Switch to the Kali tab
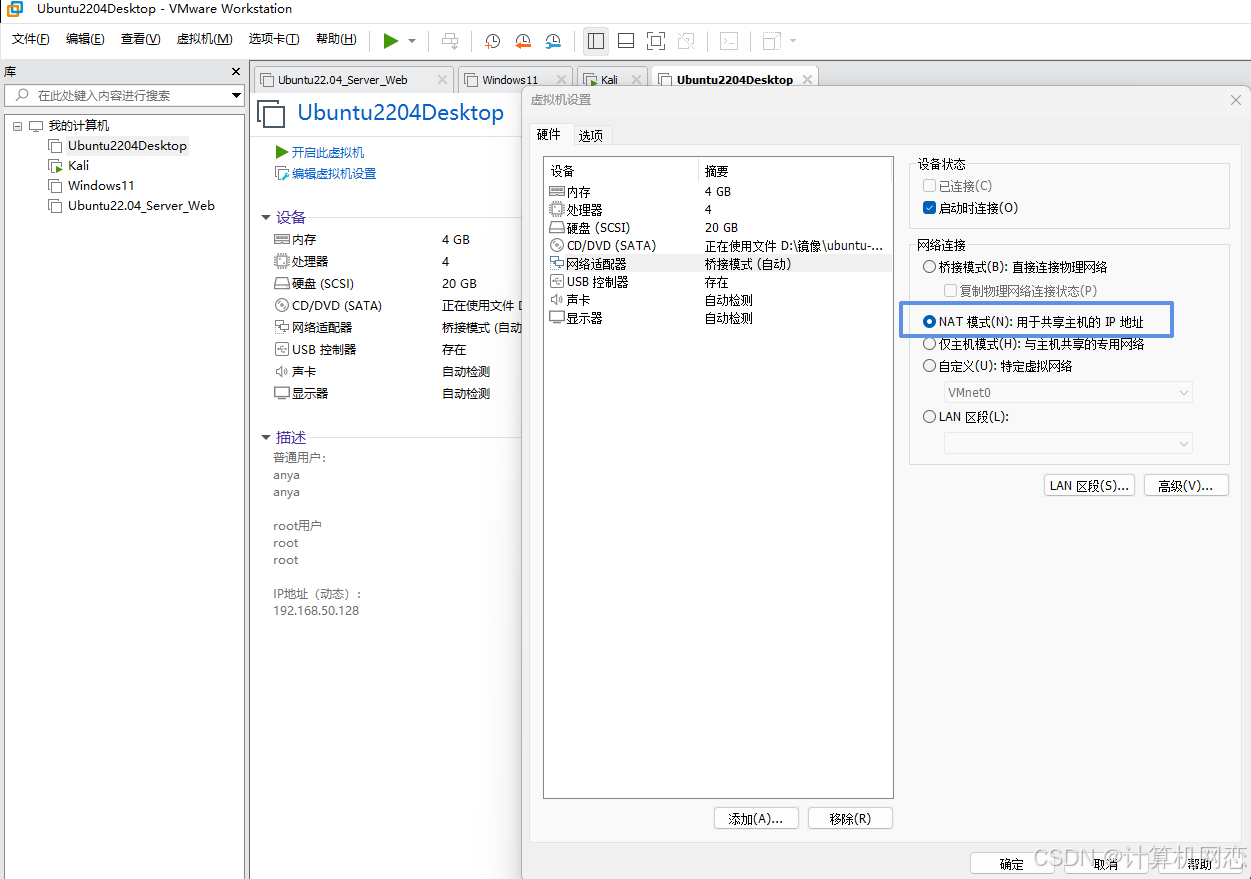This screenshot has height=879, width=1251. (609, 79)
